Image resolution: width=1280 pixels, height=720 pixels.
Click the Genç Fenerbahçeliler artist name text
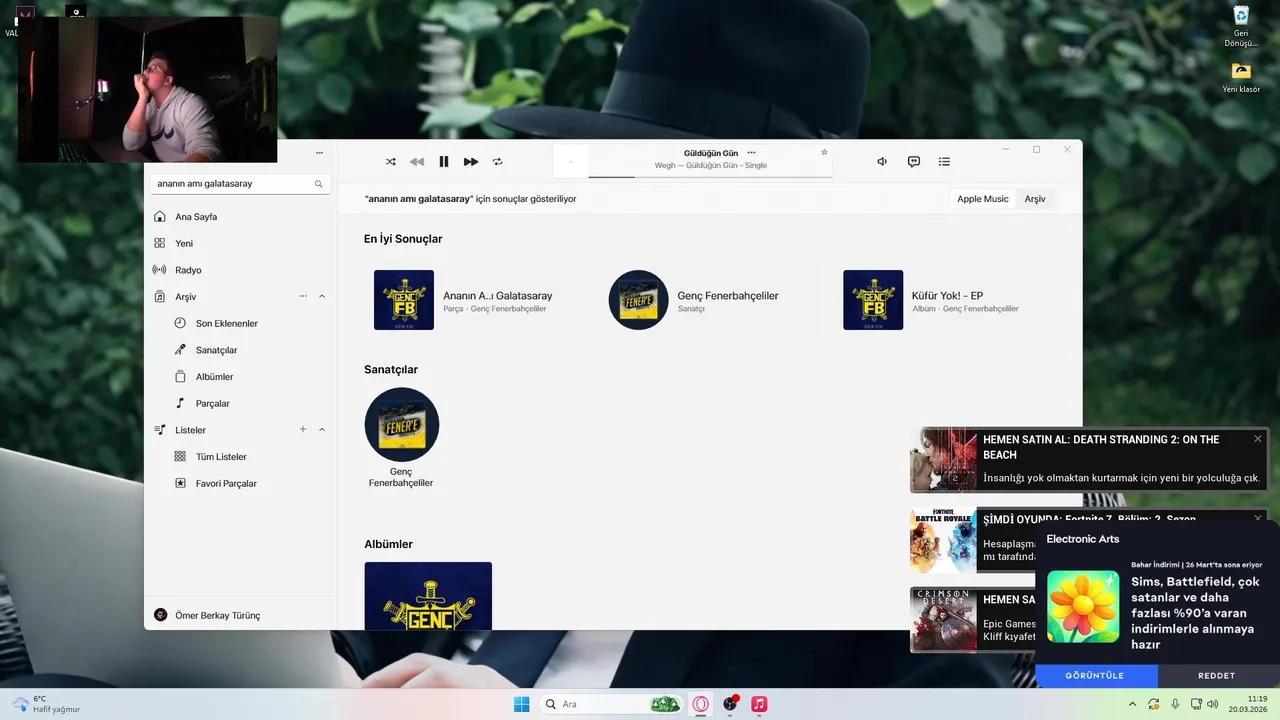(x=401, y=477)
